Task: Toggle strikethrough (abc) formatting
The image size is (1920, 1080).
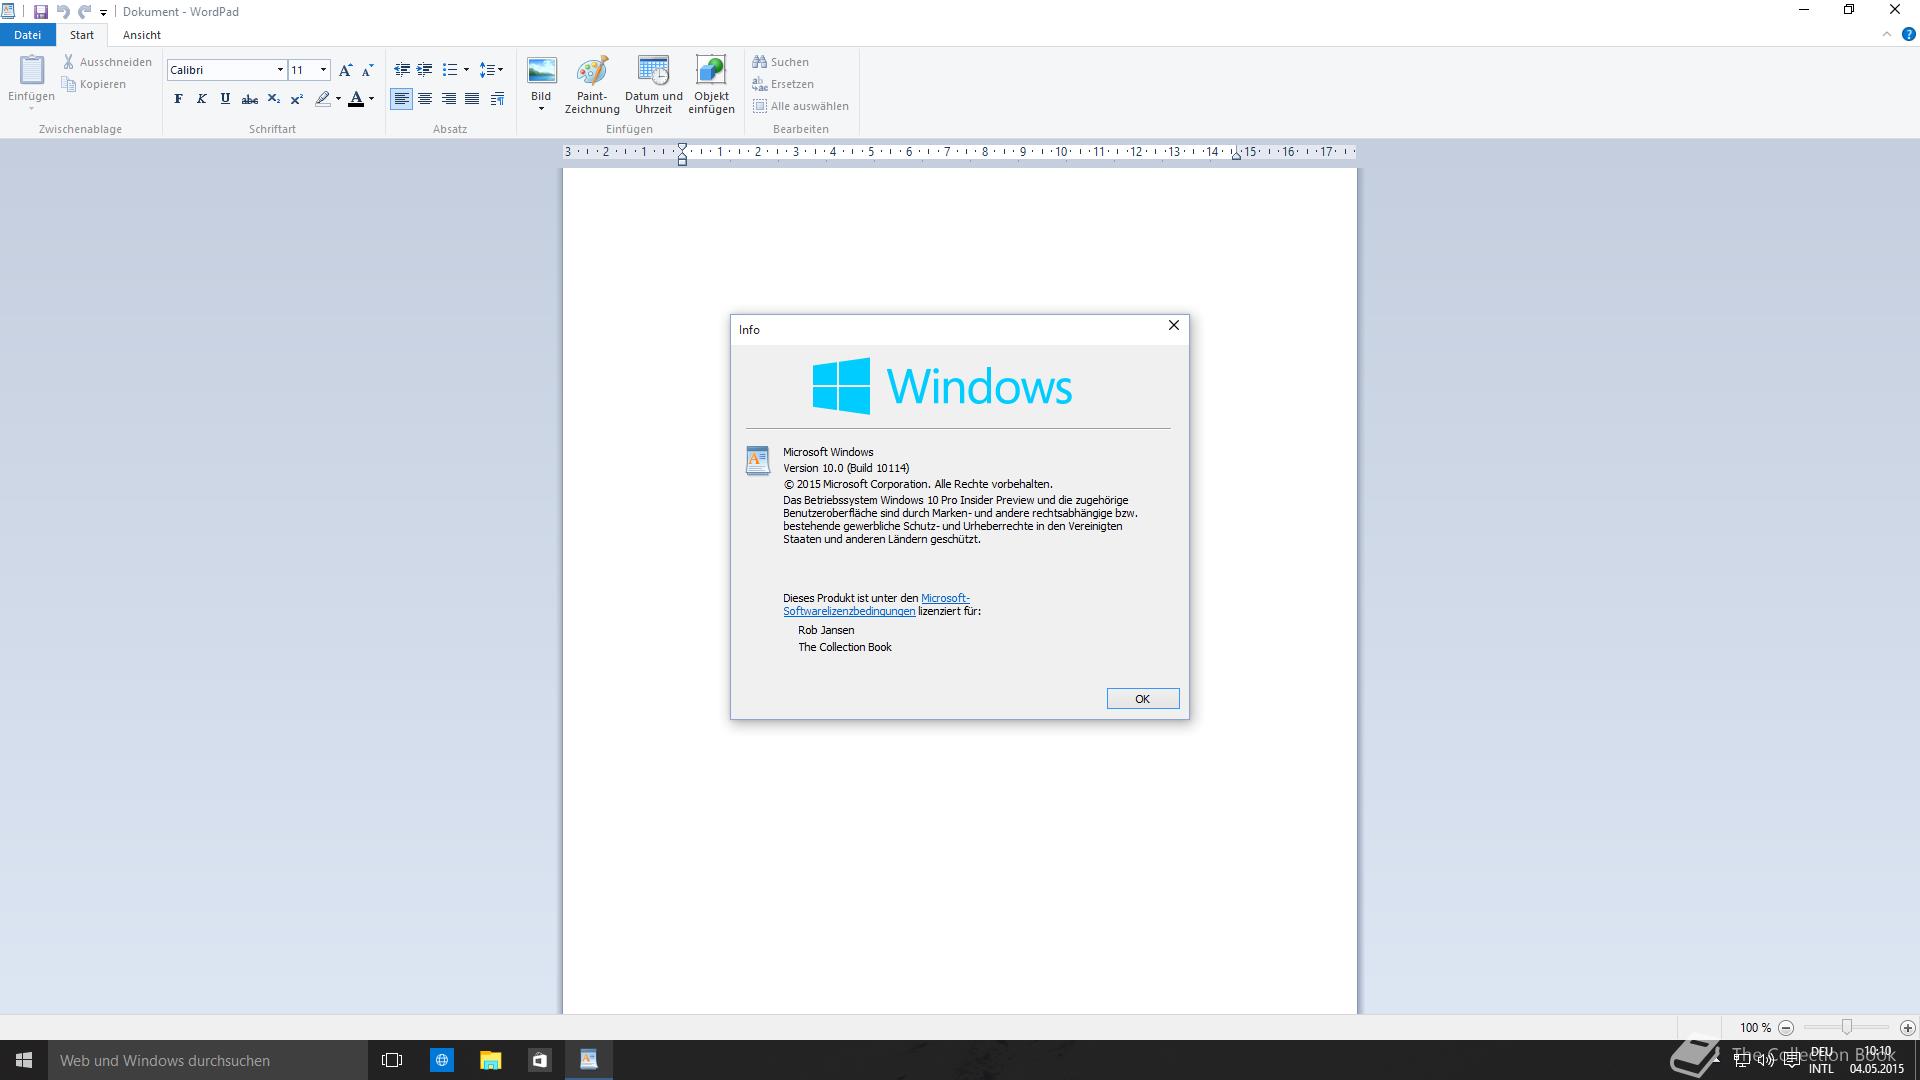Action: coord(250,99)
